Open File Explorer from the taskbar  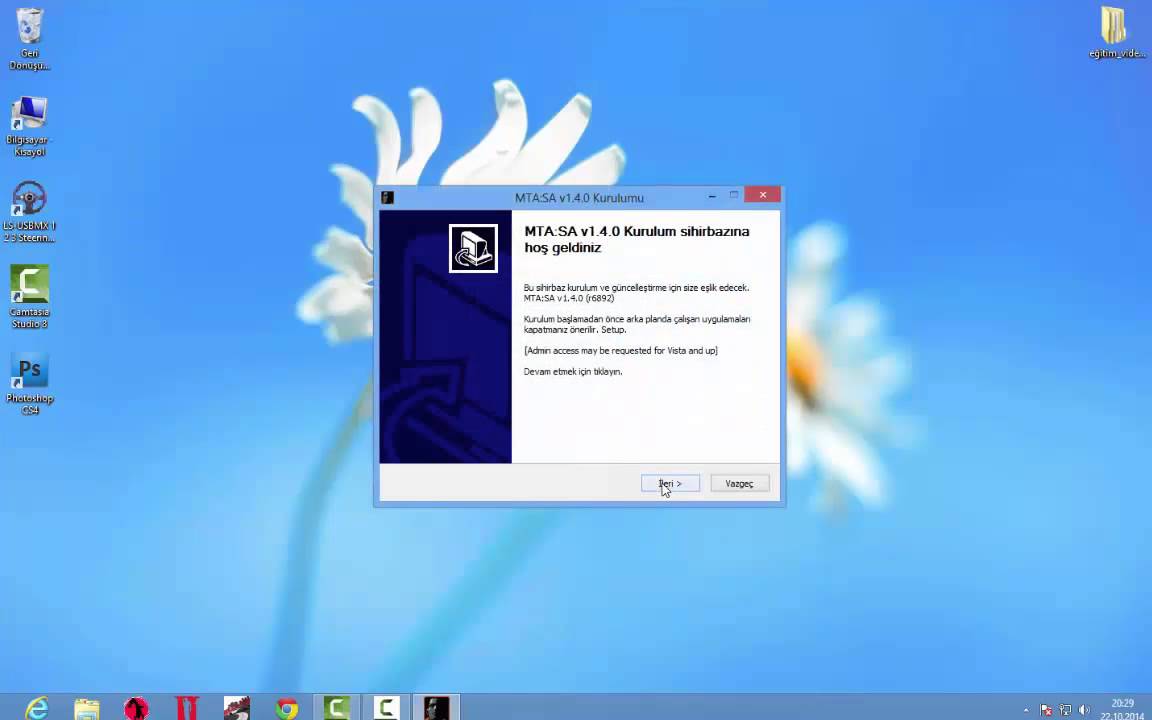click(x=87, y=708)
